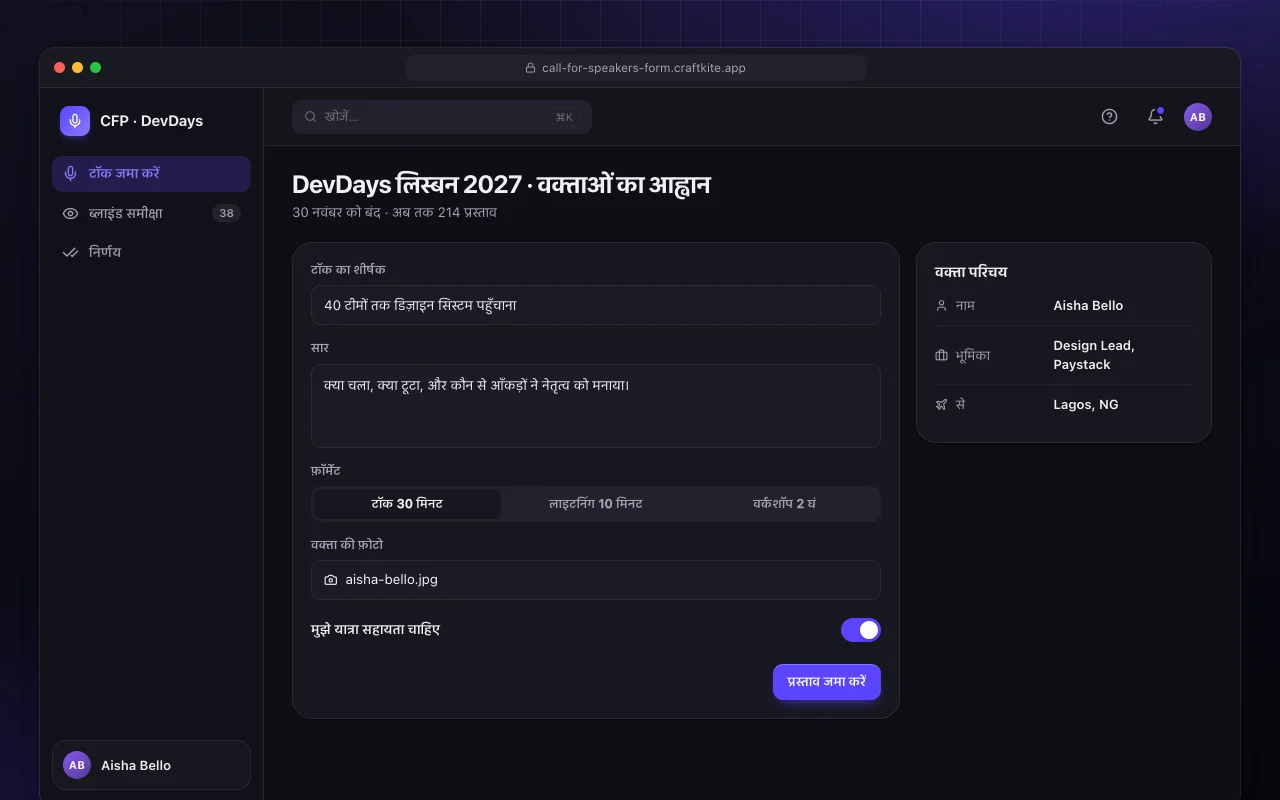Select the टॉक 30 मिनट format
Image resolution: width=1280 pixels, height=800 pixels.
[x=407, y=504]
